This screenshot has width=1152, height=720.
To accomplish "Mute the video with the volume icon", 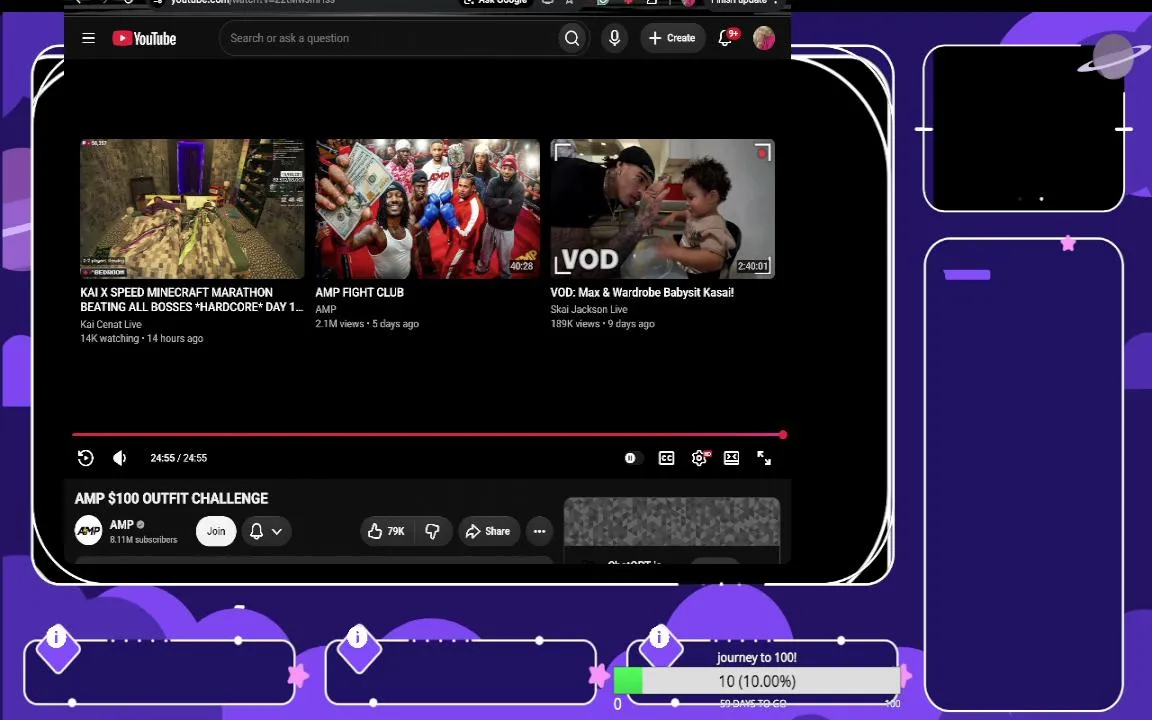I will coord(120,458).
